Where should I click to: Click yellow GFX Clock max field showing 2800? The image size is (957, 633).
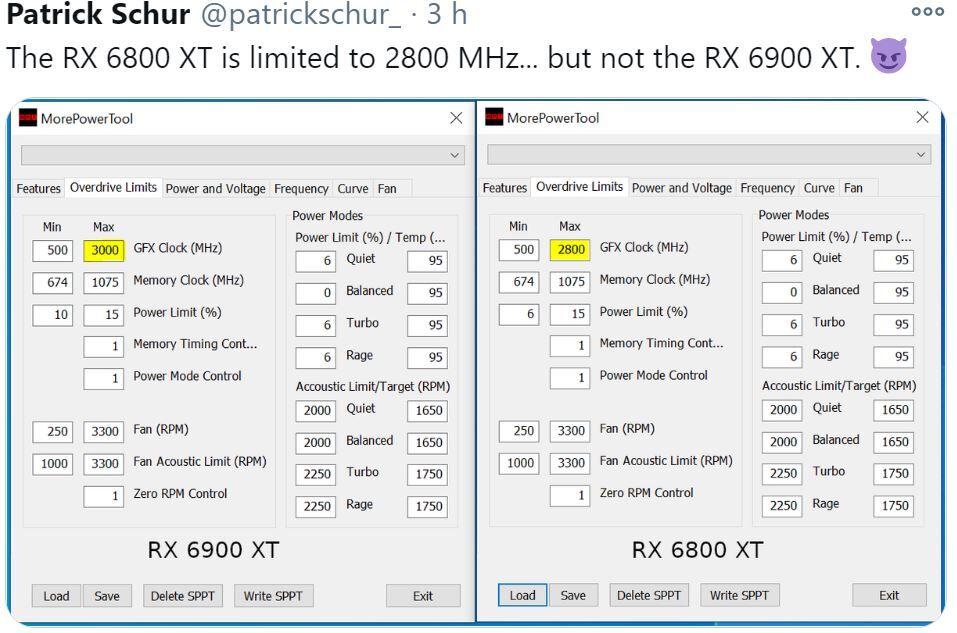tap(570, 250)
